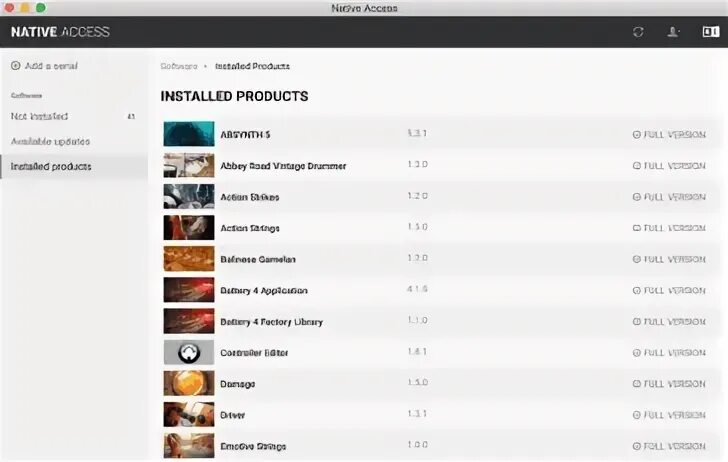Click version 4.1.5 of Battery 4 Application
Screen dimensions: 728x462
tap(417, 289)
